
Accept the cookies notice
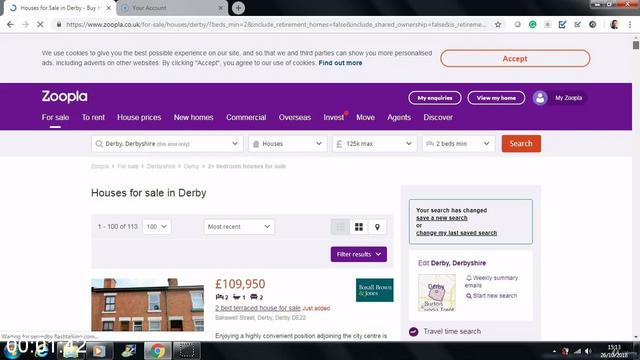[x=515, y=59]
